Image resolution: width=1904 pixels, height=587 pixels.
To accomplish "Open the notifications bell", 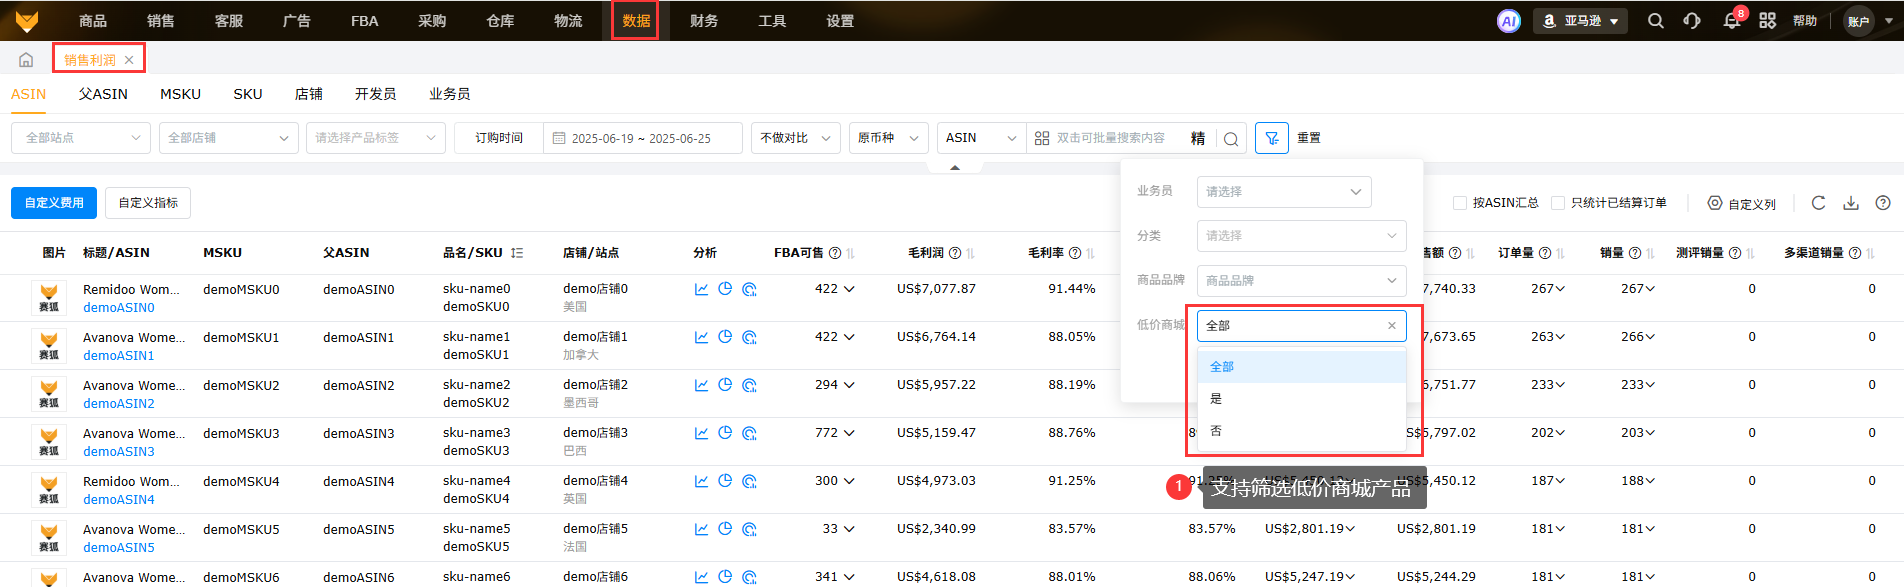I will coord(1732,21).
